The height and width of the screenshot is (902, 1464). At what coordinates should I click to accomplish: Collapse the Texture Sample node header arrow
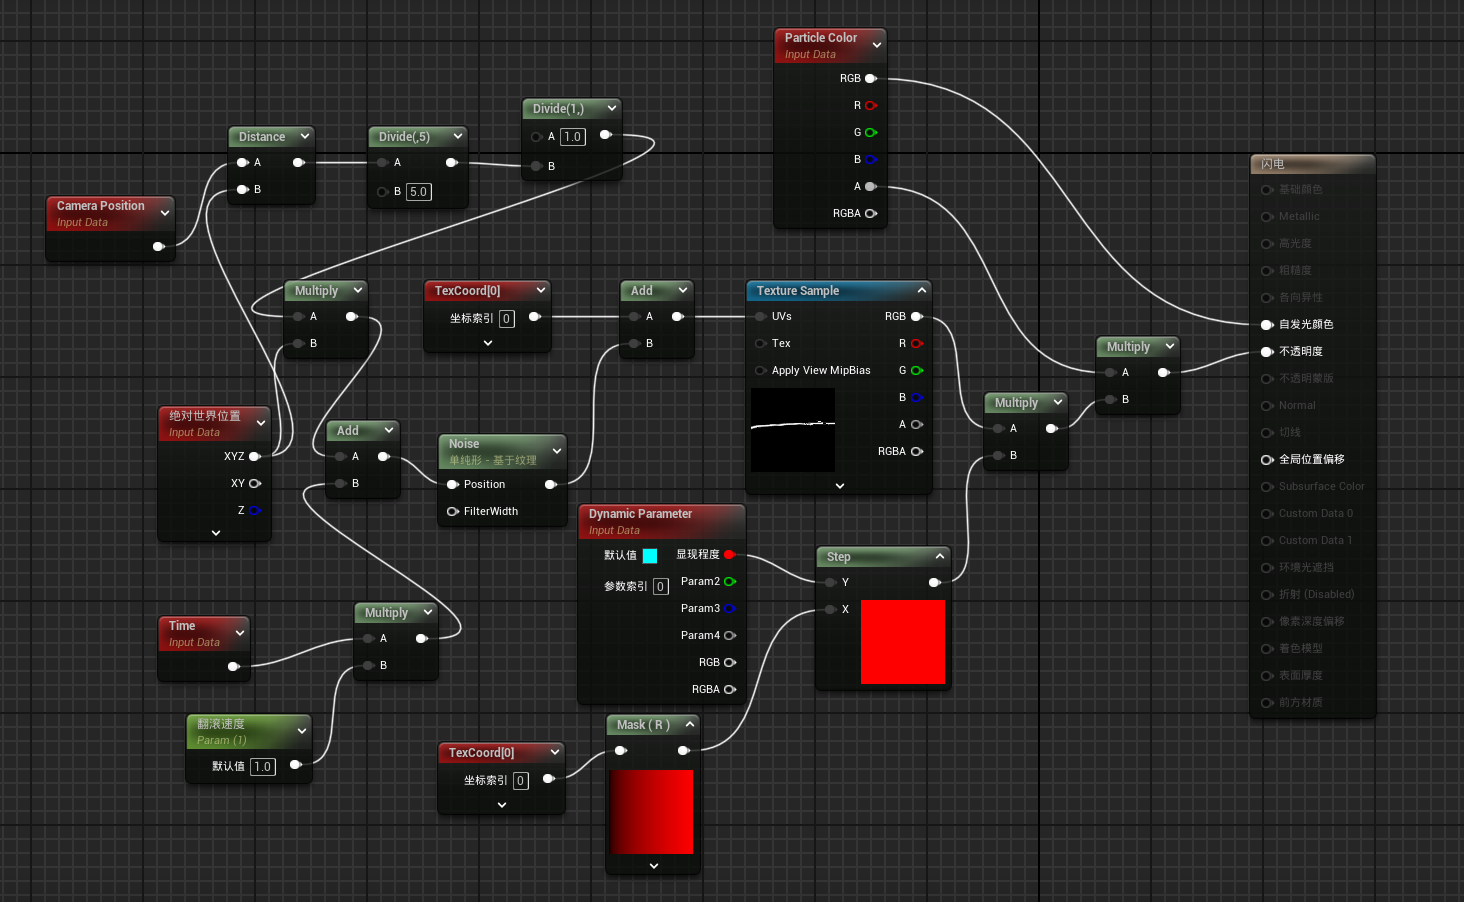922,290
